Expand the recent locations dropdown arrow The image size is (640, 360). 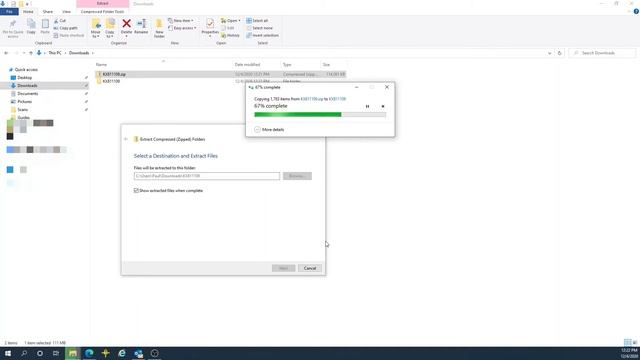coord(24,53)
